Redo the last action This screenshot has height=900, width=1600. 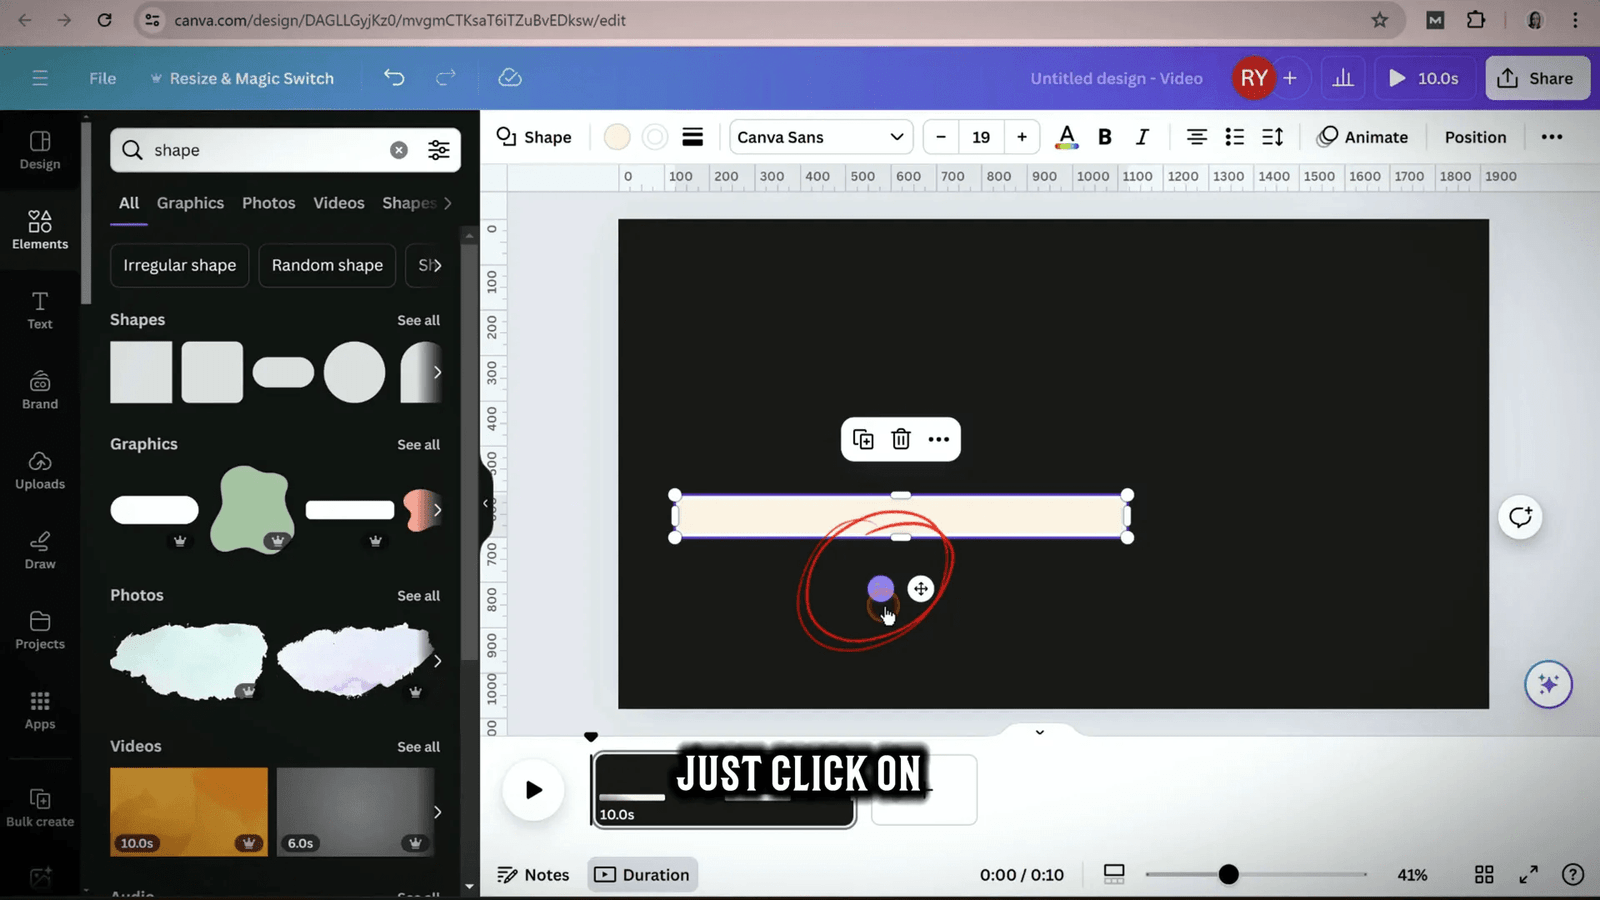446,78
